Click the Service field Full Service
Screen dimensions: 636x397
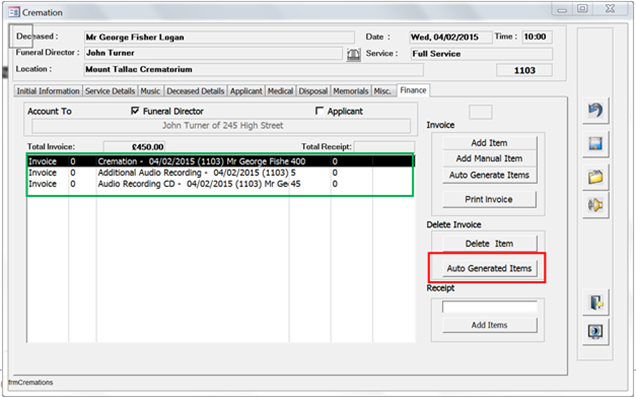[x=481, y=54]
